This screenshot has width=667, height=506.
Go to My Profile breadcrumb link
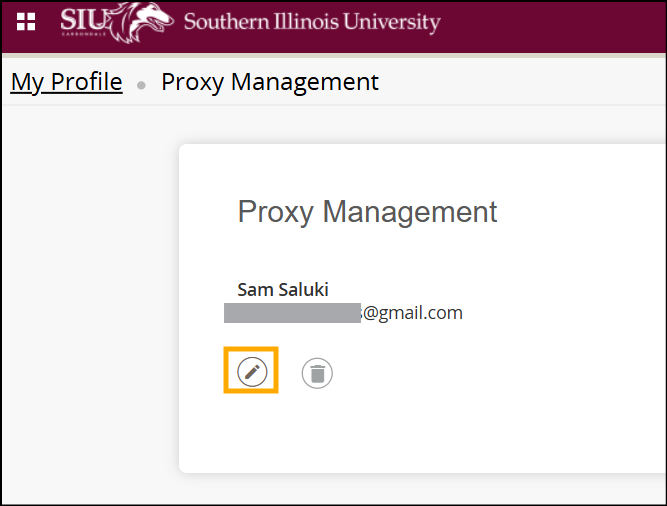(x=66, y=82)
